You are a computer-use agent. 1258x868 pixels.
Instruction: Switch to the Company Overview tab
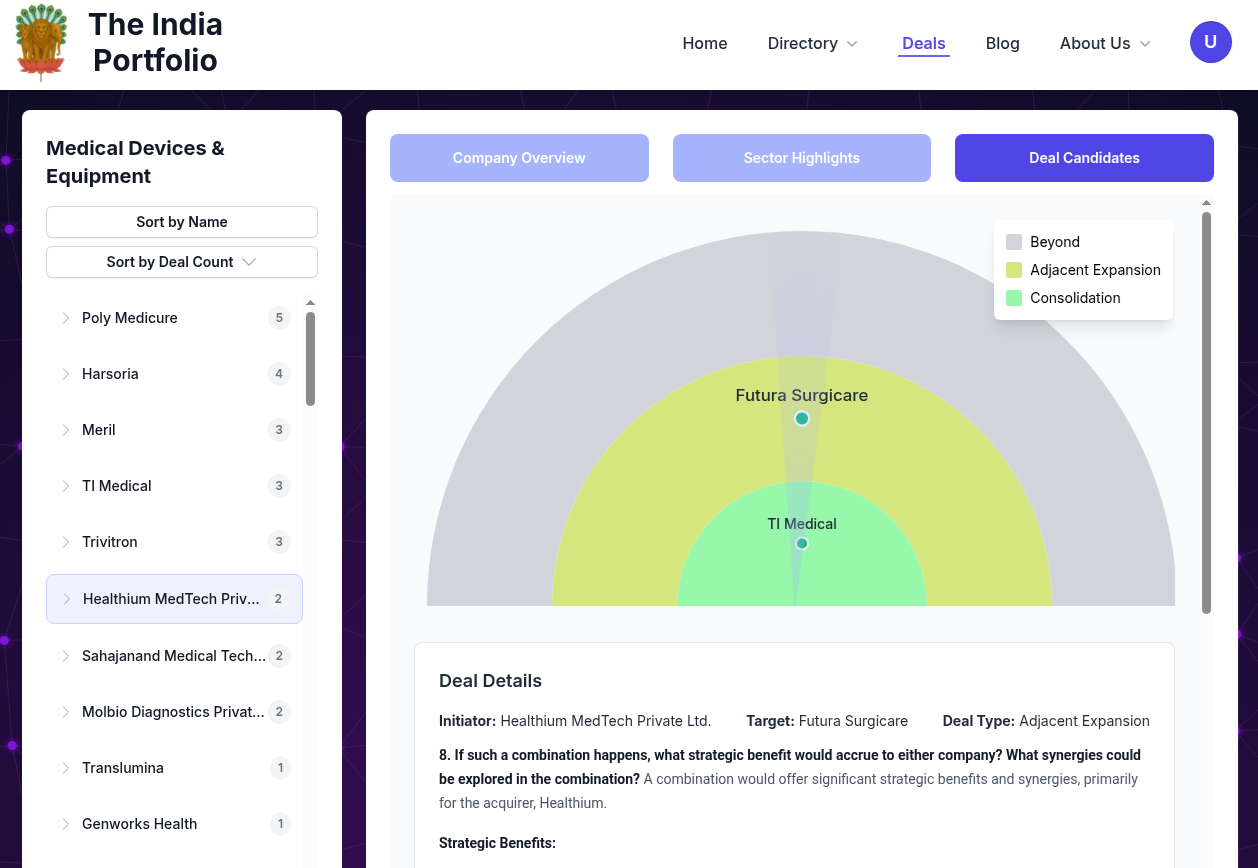click(519, 158)
